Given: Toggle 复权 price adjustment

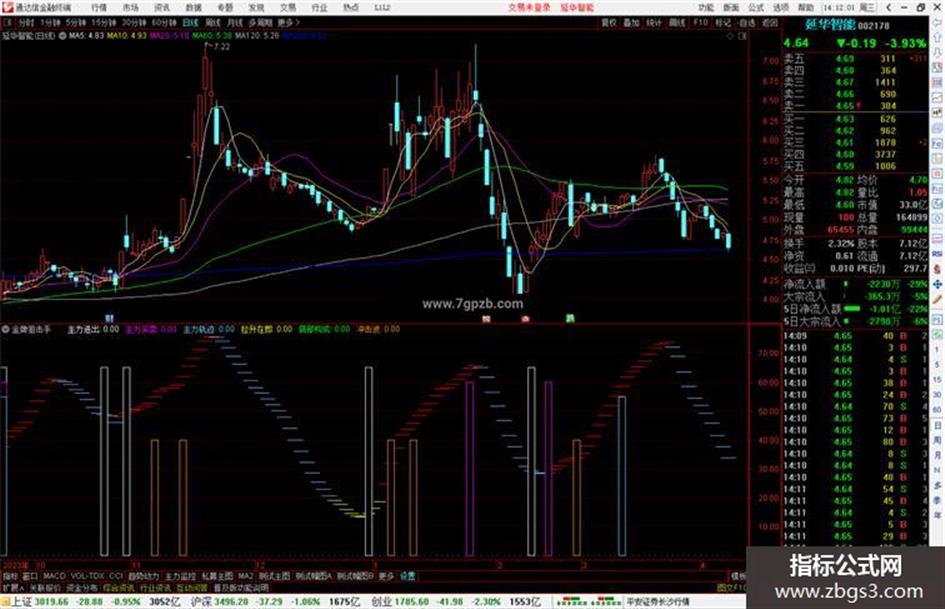Looking at the screenshot, I should [609, 22].
